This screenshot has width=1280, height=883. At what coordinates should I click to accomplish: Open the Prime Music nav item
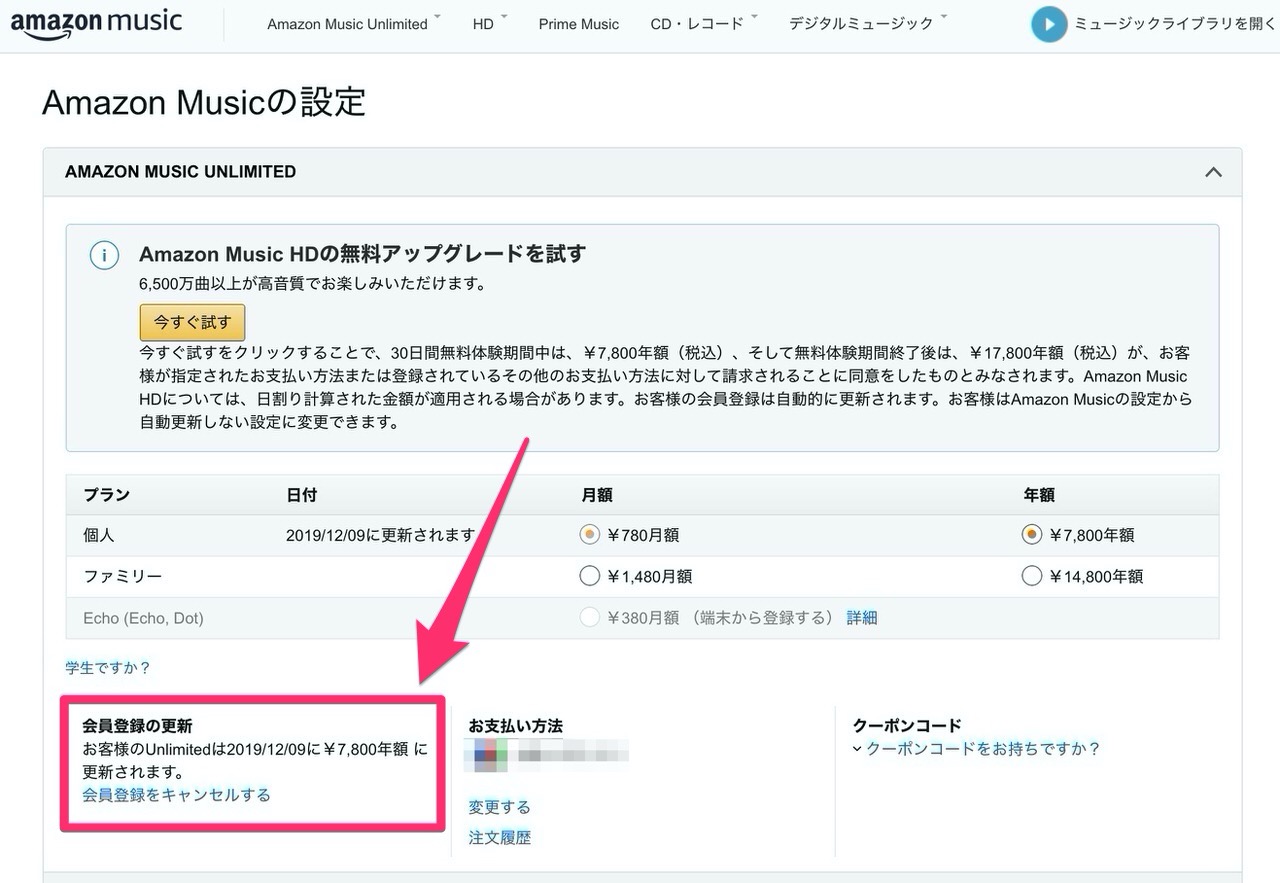point(579,24)
